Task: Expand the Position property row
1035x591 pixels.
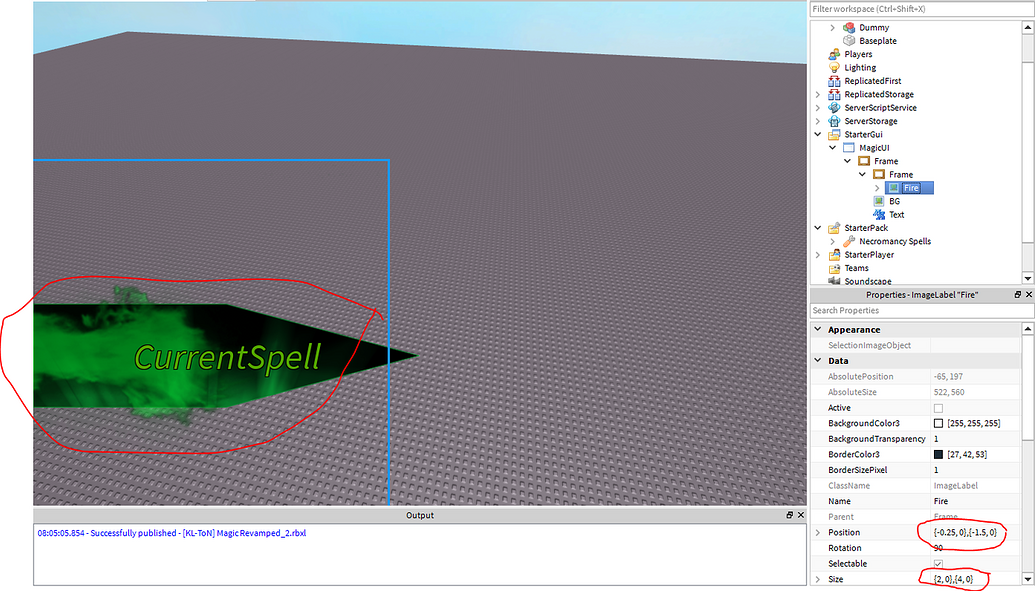Action: tap(818, 532)
